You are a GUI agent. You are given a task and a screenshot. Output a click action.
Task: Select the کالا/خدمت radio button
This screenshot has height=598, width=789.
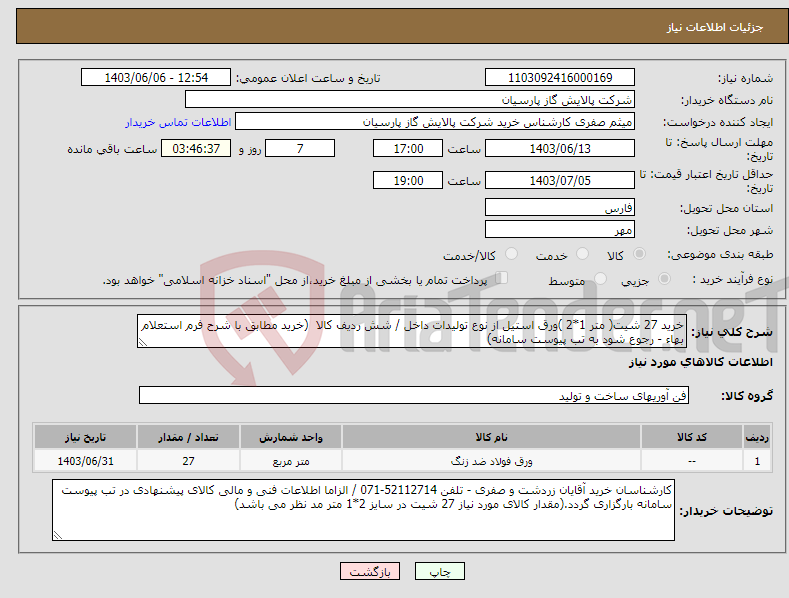click(x=511, y=254)
